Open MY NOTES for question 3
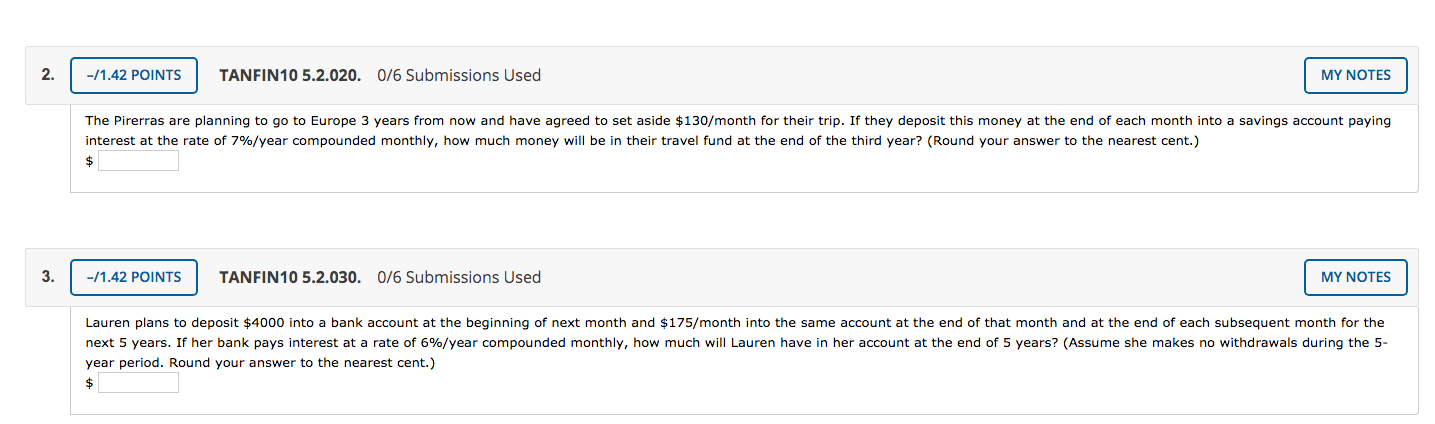Viewport: 1435px width, 424px height. (1355, 277)
